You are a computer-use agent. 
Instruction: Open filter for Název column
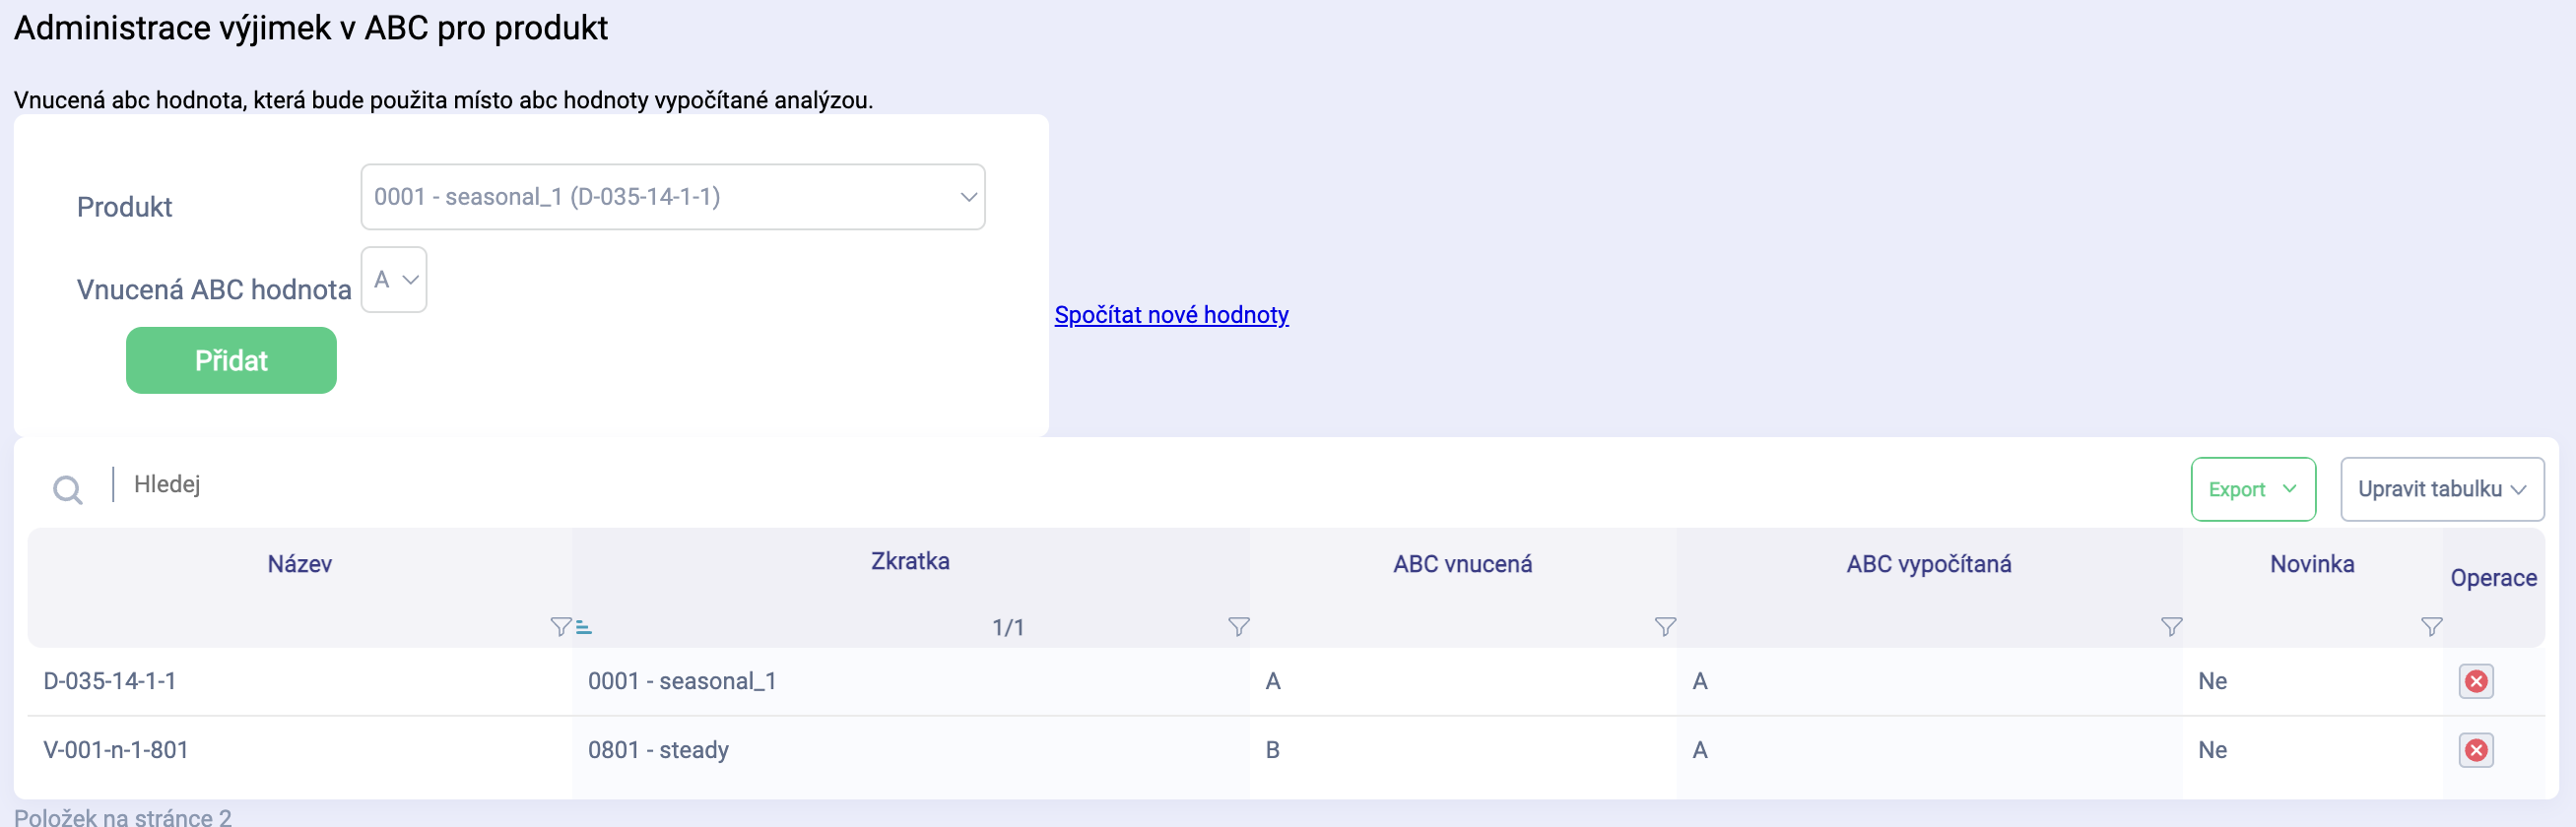pos(560,627)
